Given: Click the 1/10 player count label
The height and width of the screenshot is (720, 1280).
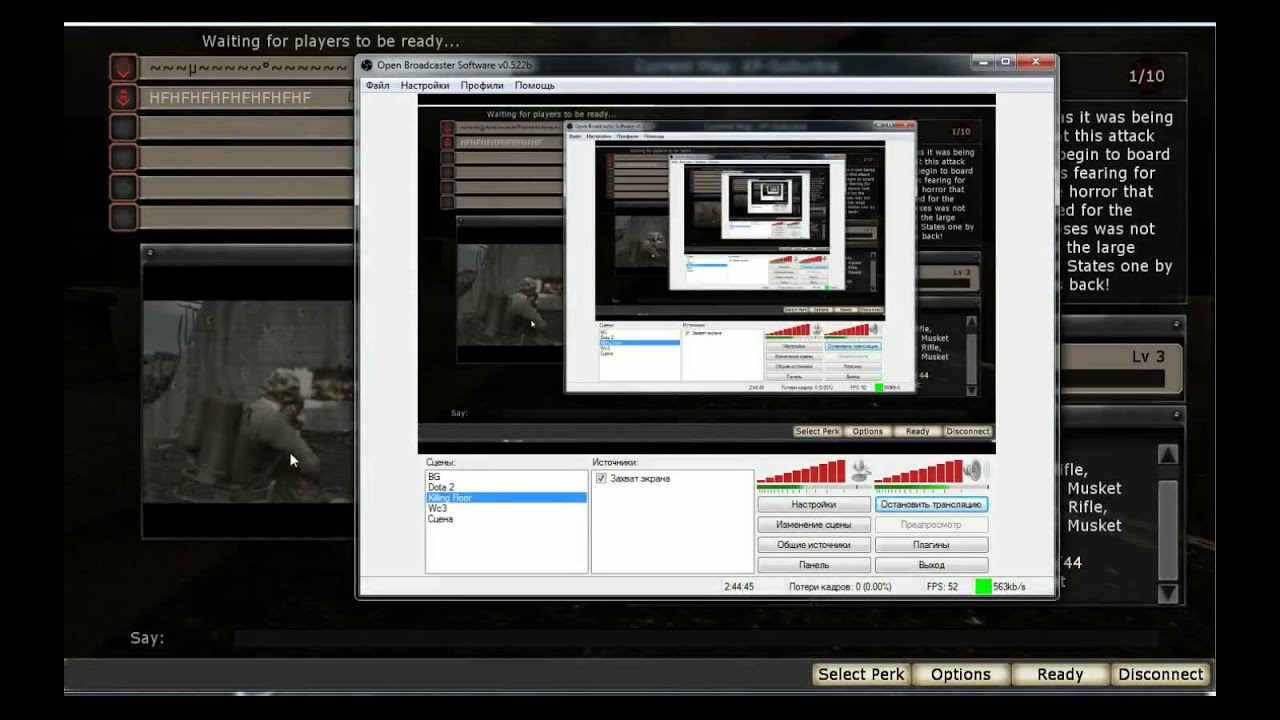Looking at the screenshot, I should [x=1146, y=76].
